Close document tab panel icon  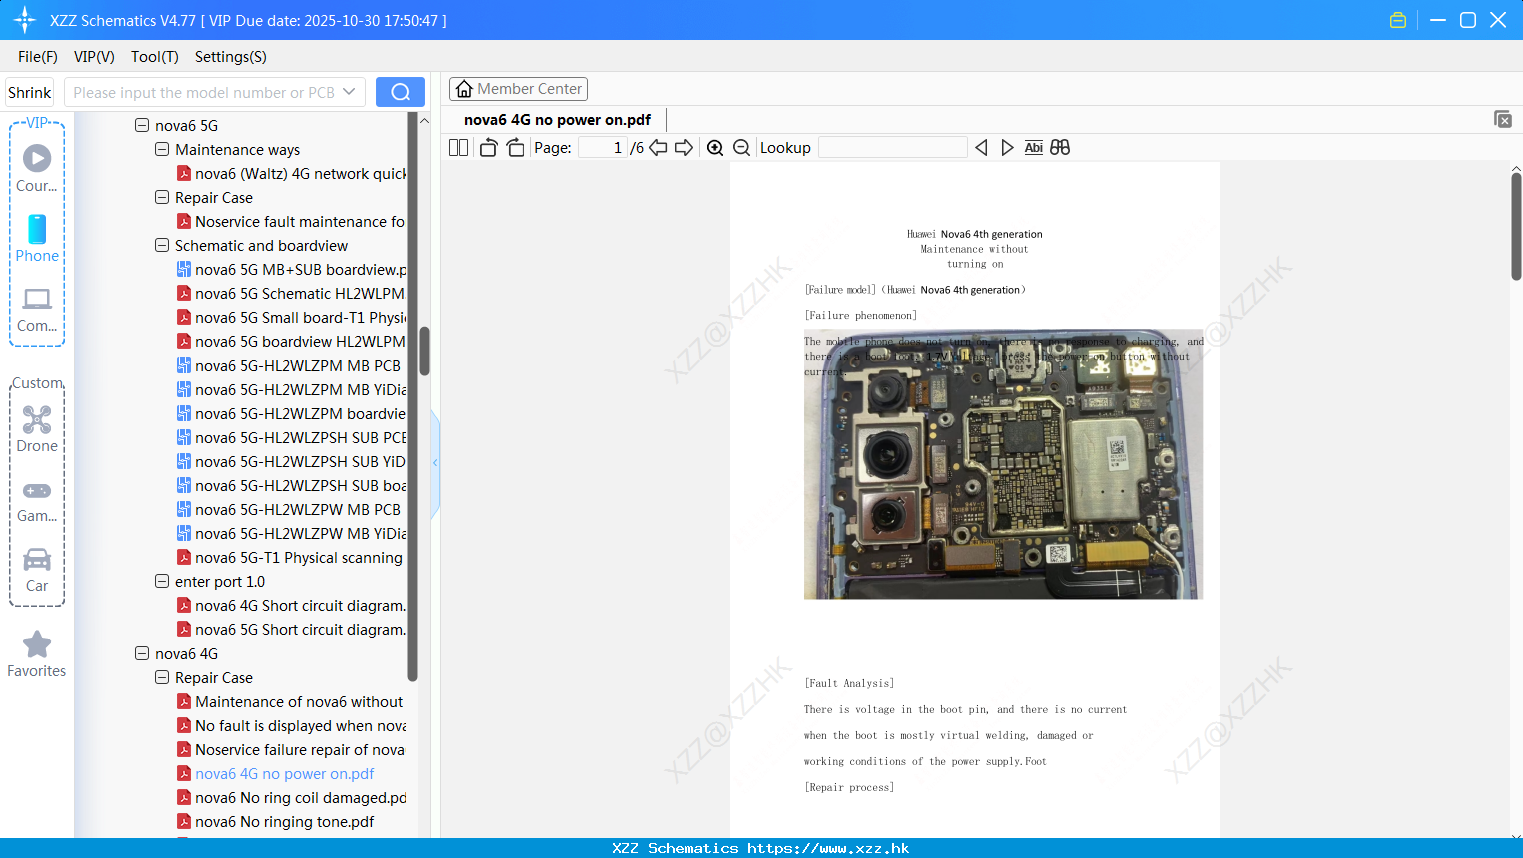(1503, 119)
